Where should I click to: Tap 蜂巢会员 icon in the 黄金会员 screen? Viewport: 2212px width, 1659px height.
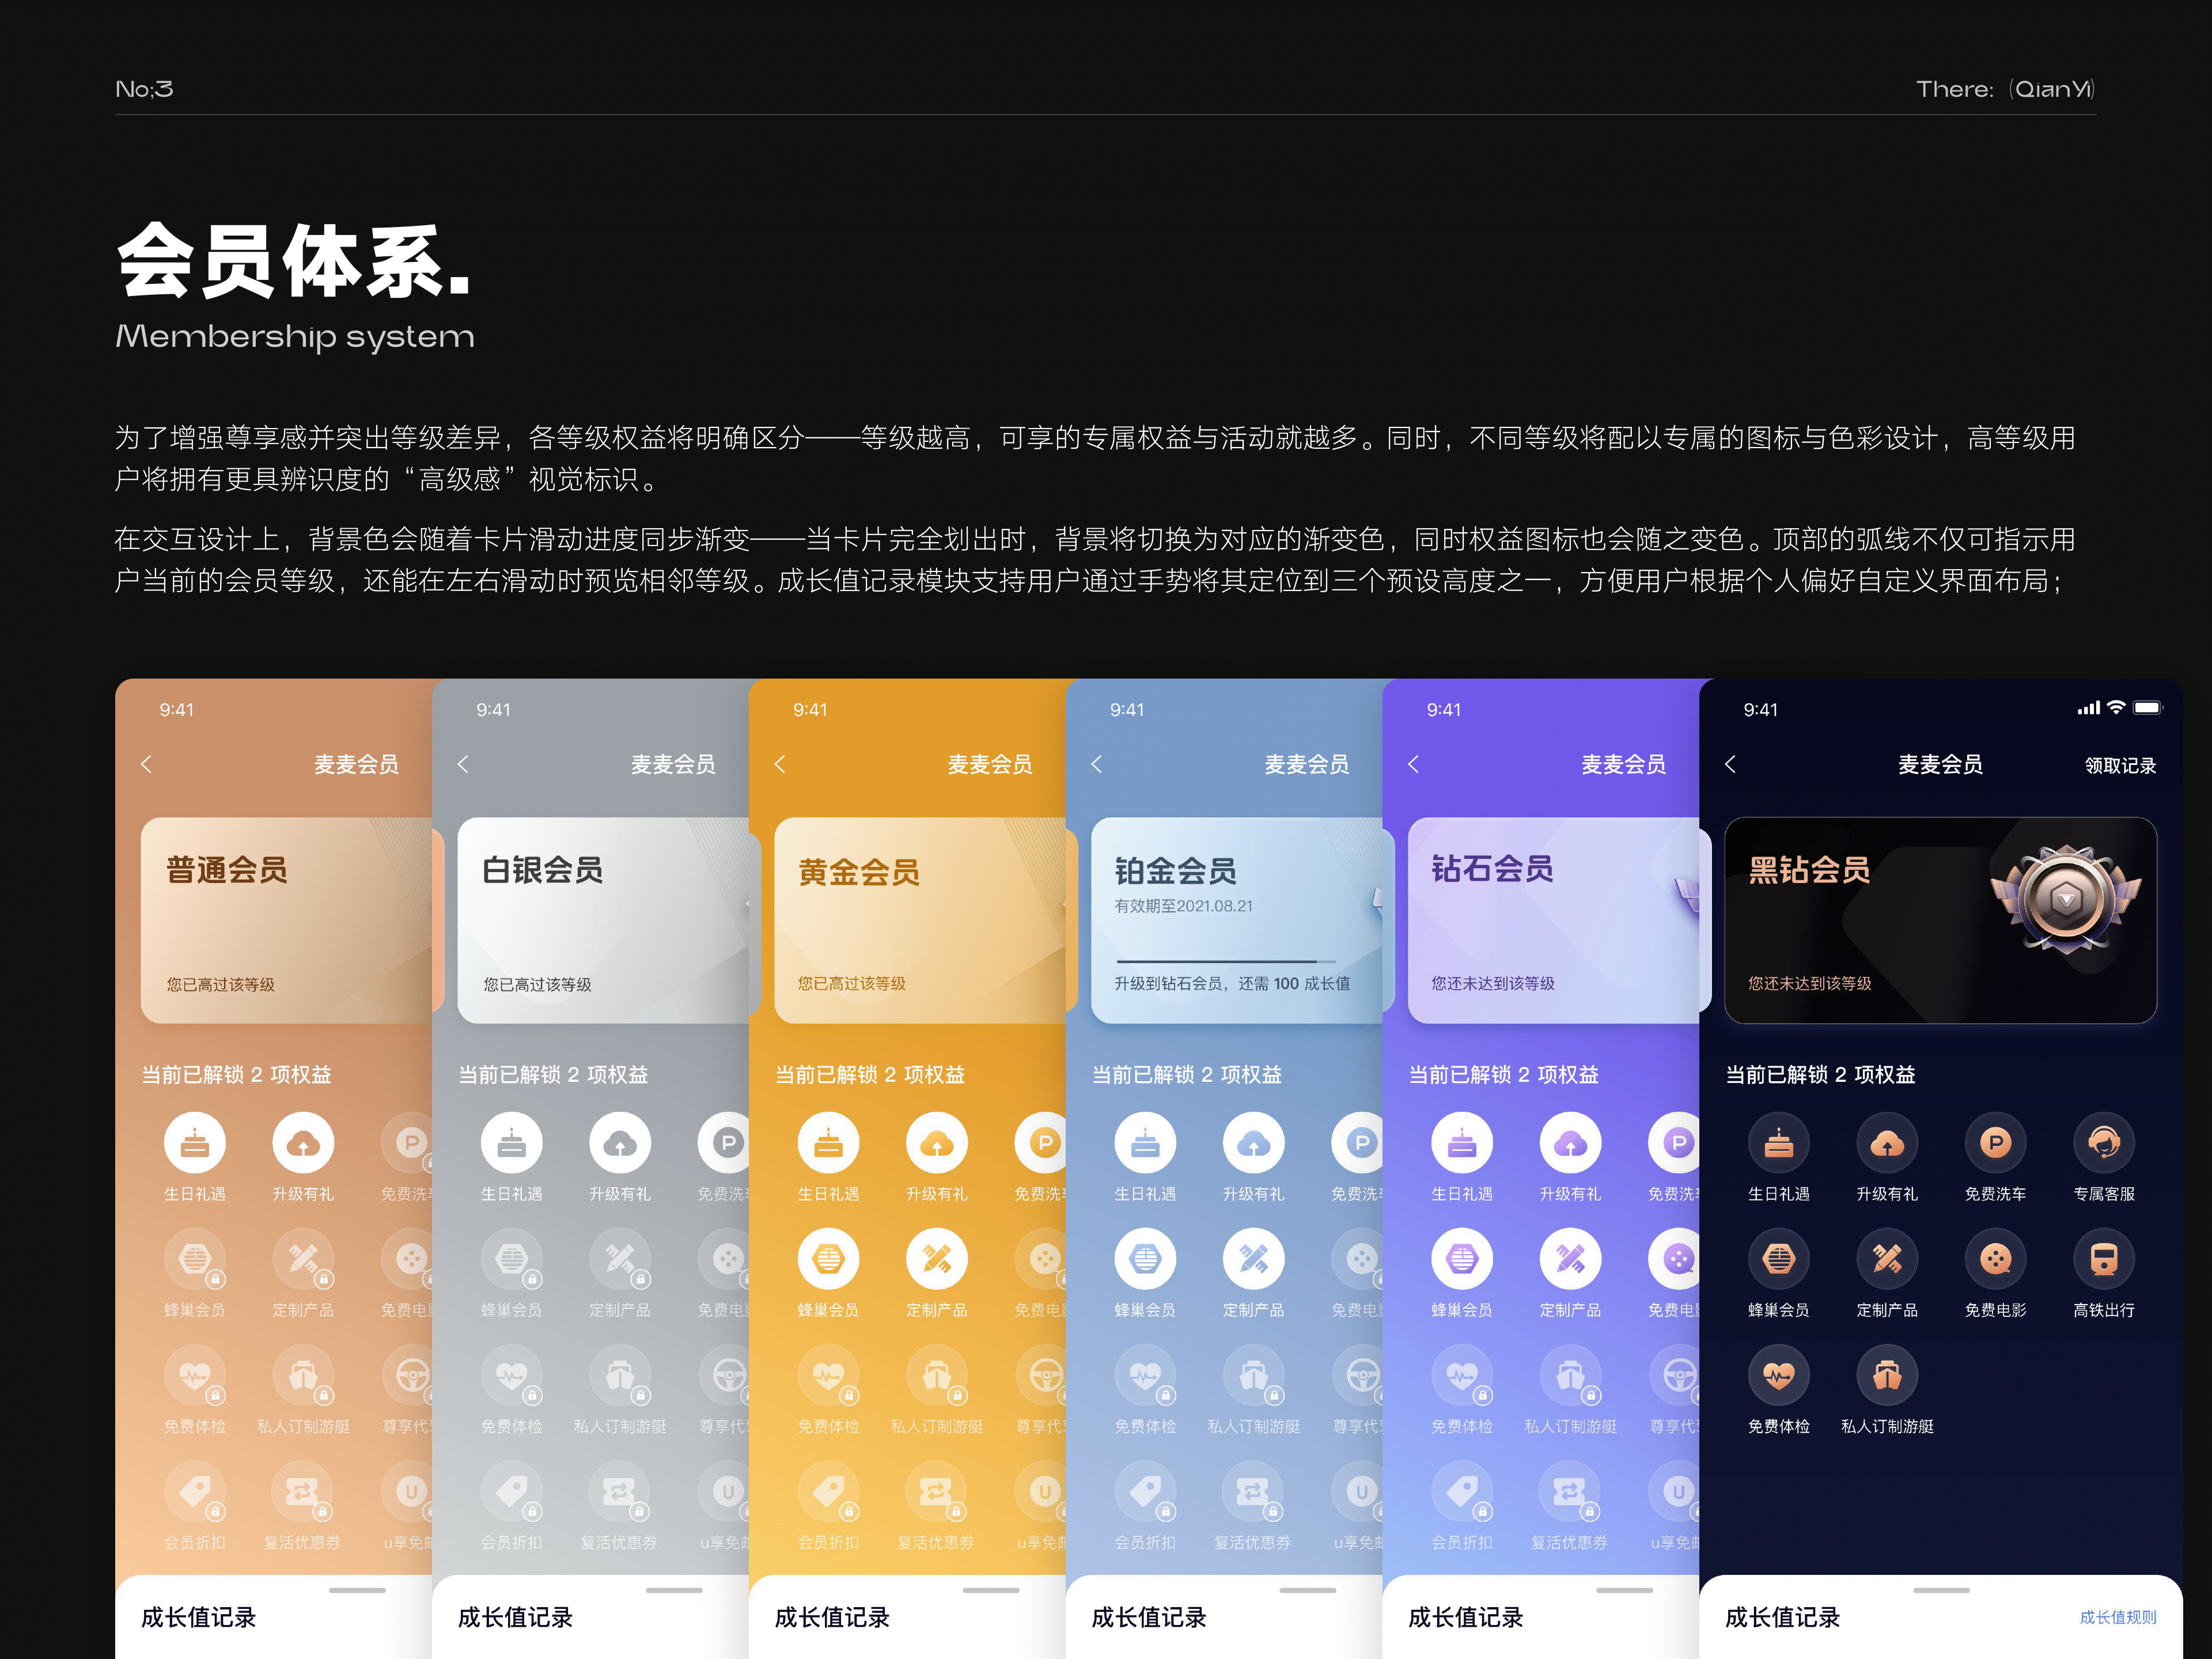[x=828, y=1259]
